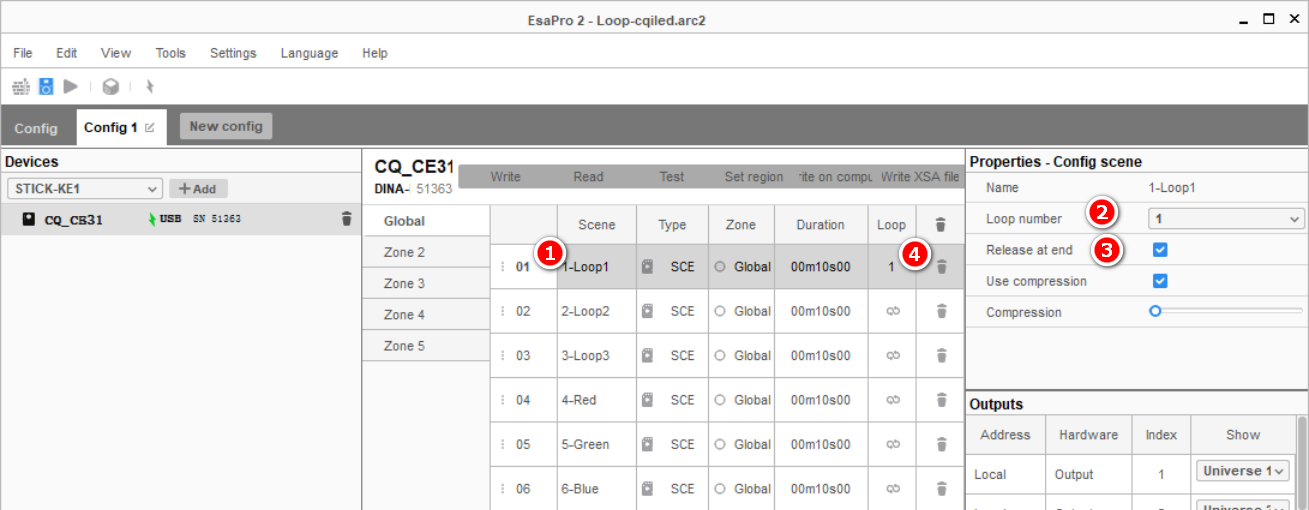Select the Global zone radio for 4-Red
The width and height of the screenshot is (1309, 510).
click(x=720, y=400)
